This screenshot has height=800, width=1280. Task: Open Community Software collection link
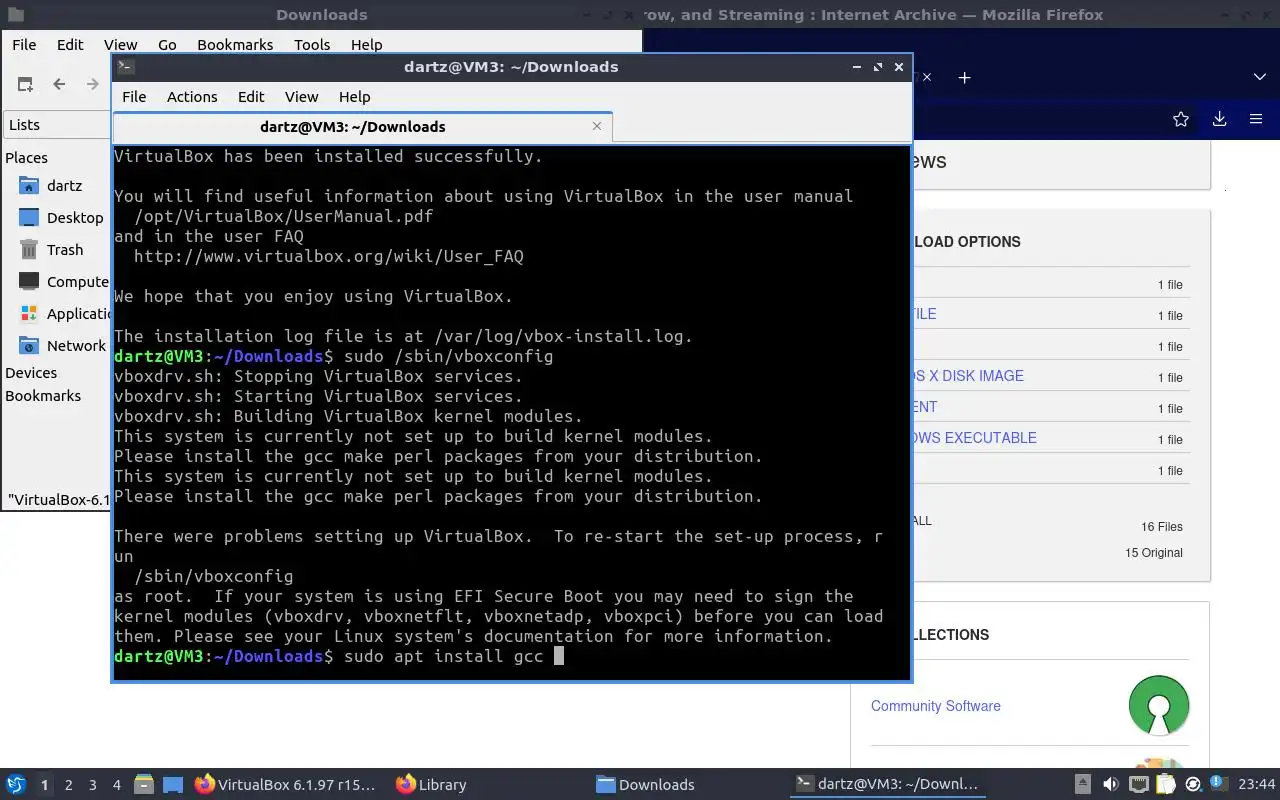coord(936,706)
